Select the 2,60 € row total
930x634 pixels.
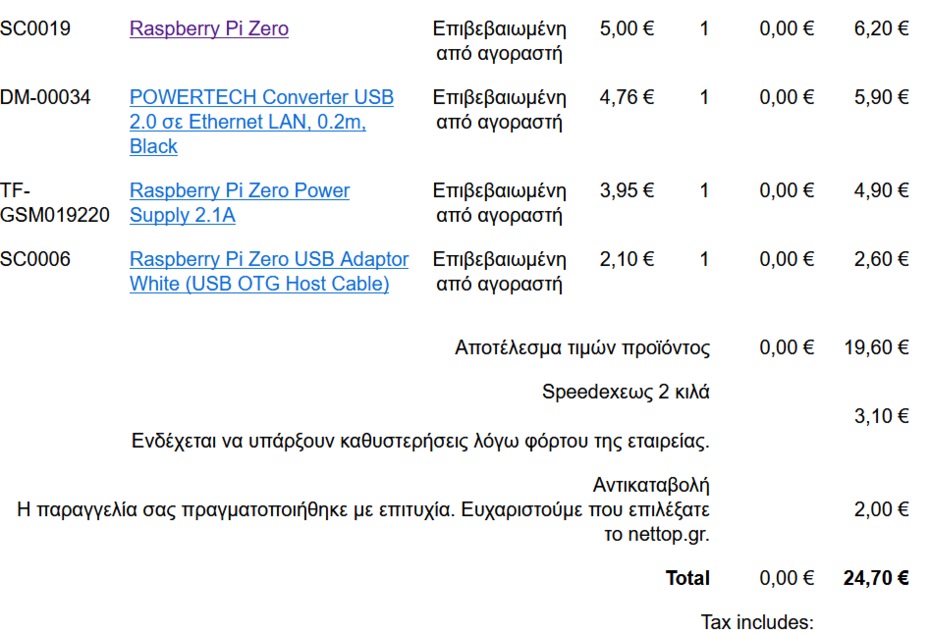point(881,260)
